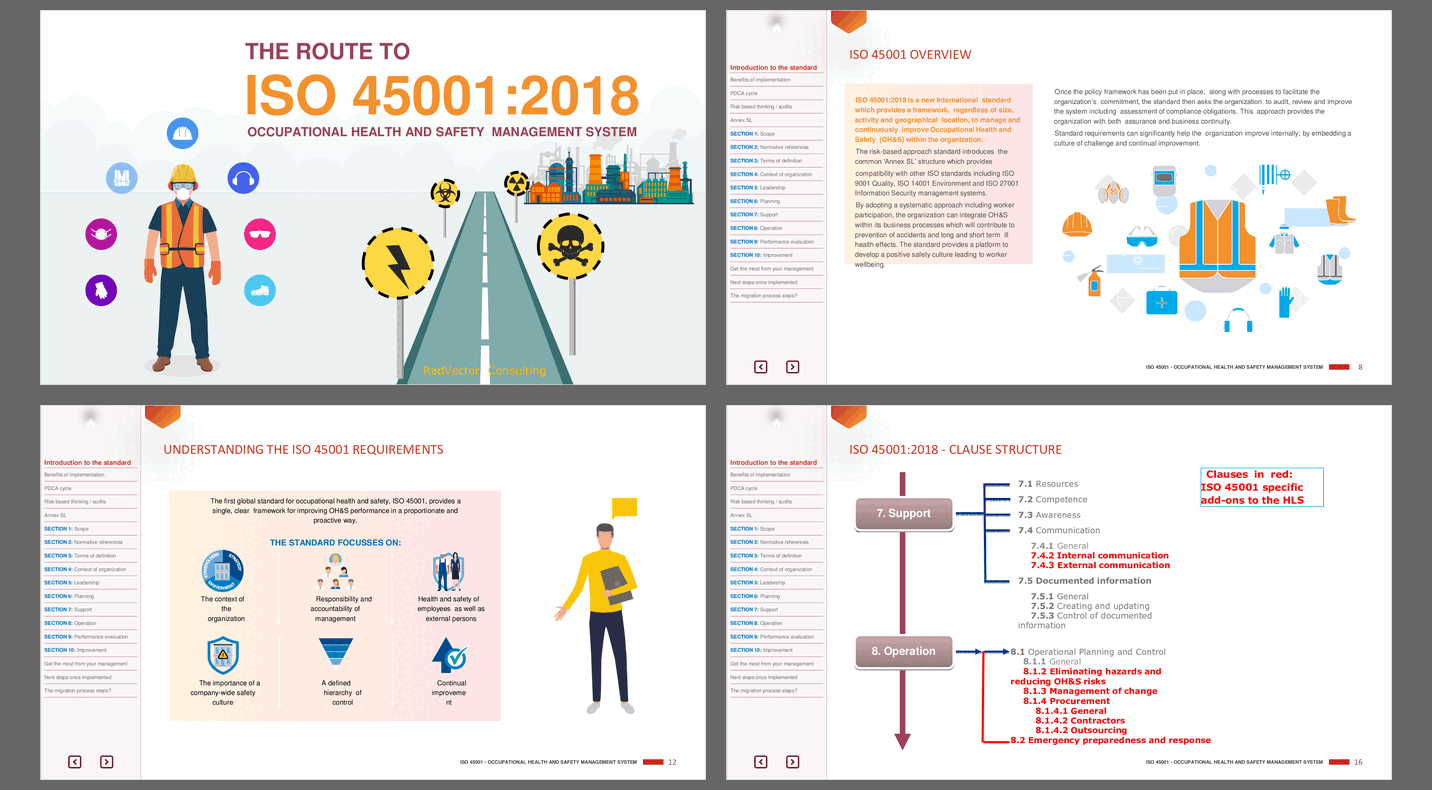Click the blue earmuffs icon on Overview slide
The image size is (1432, 790).
1239,320
